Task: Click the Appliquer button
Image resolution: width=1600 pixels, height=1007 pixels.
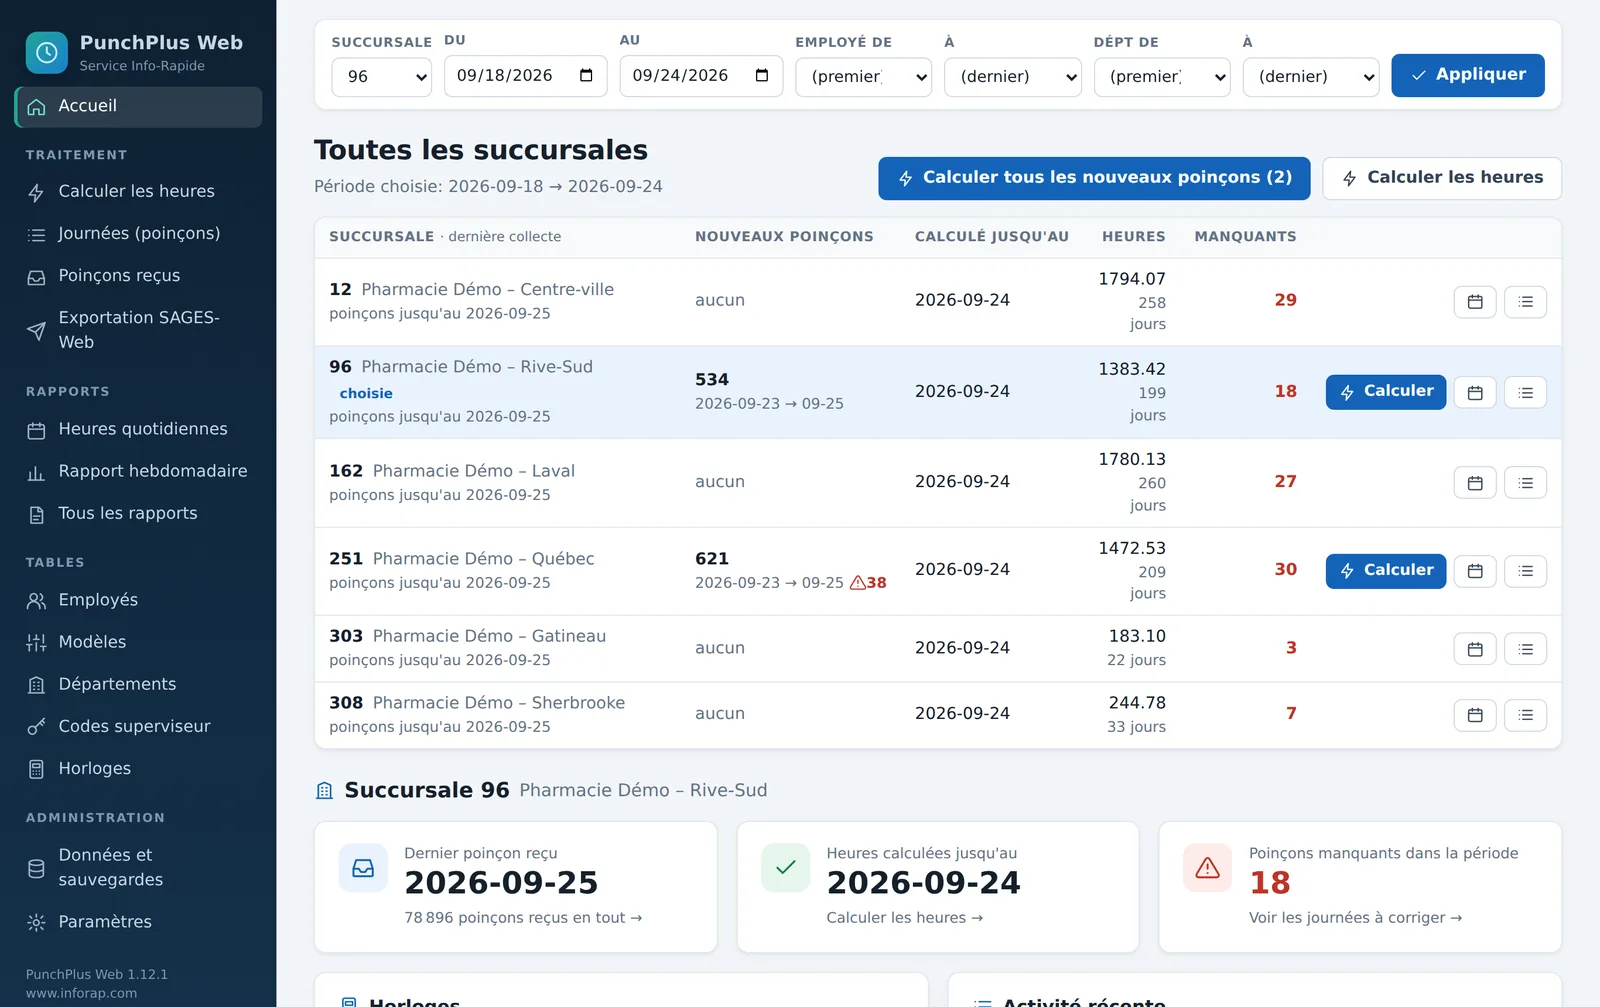Action: tap(1467, 75)
